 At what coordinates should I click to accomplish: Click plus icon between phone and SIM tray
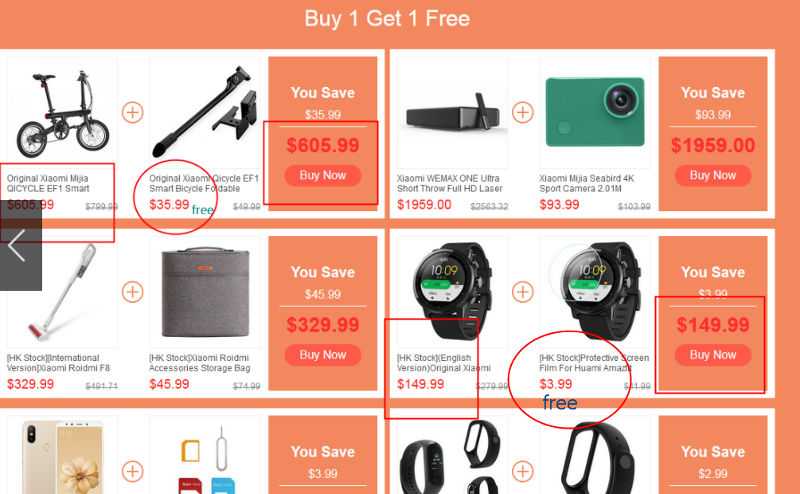(x=133, y=472)
